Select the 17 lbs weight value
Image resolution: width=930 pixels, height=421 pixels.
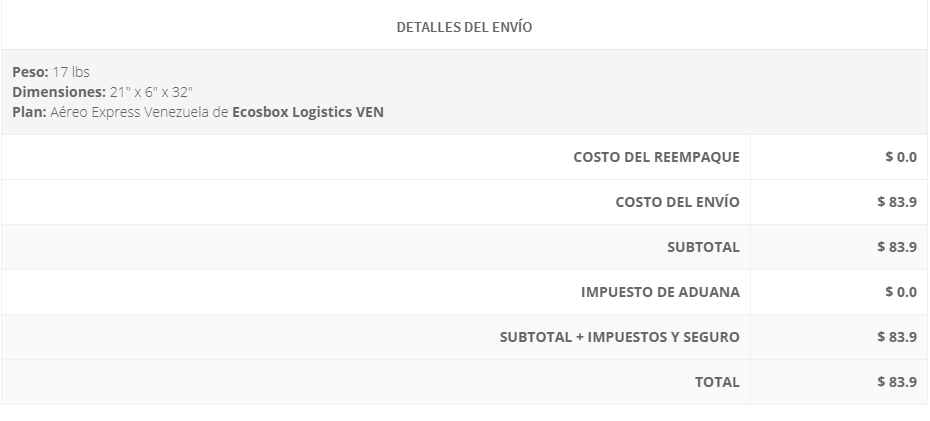pos(71,72)
